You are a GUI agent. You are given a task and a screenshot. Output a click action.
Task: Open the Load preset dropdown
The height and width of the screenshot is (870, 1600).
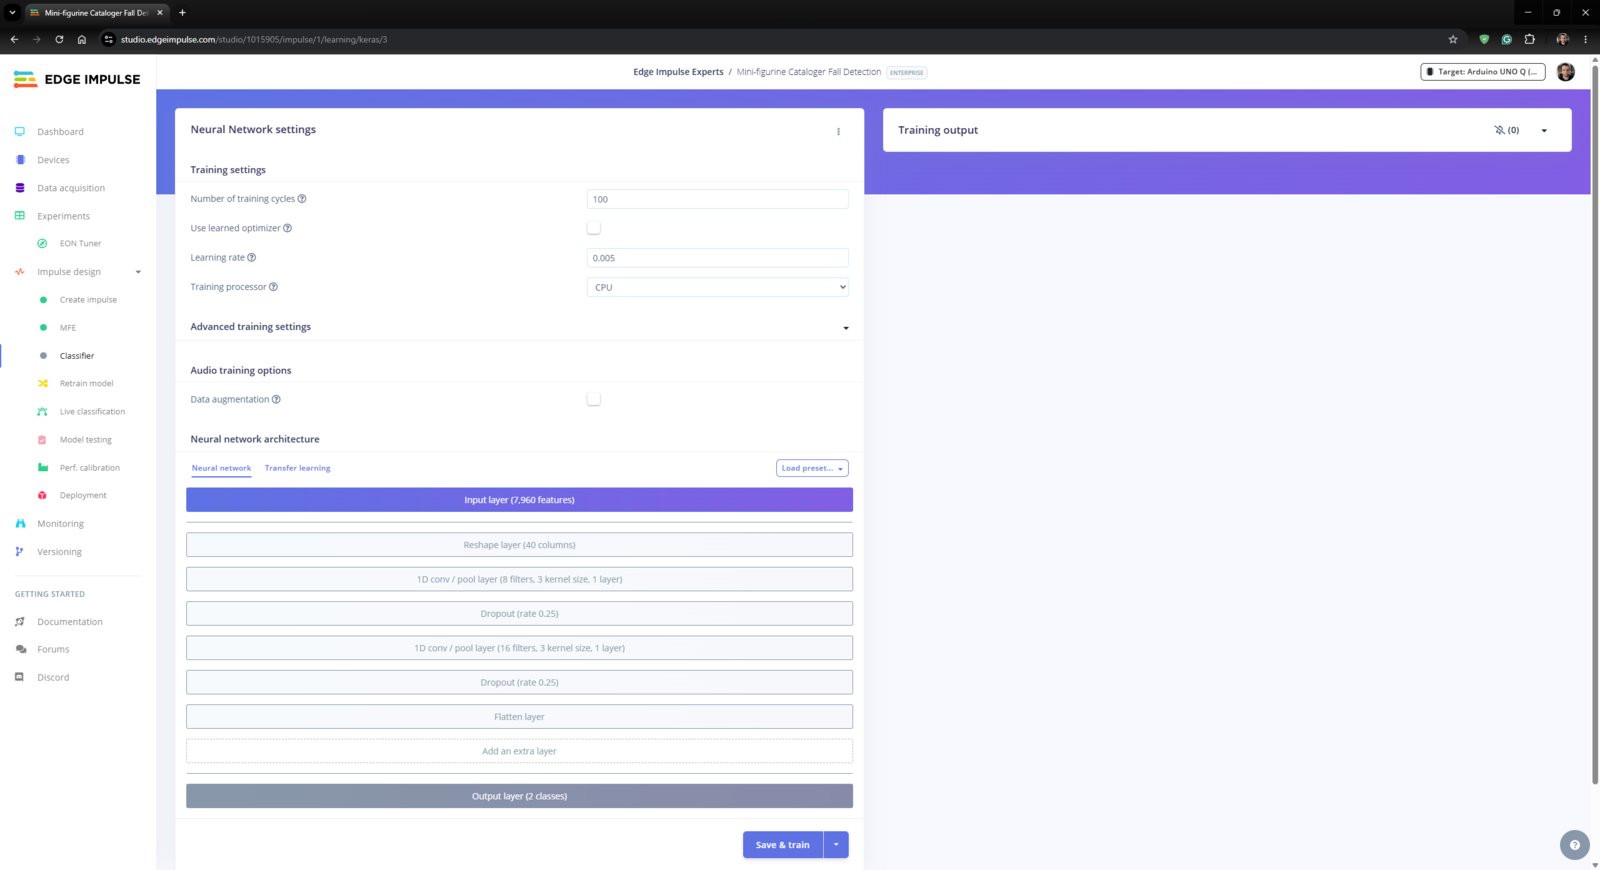click(812, 468)
